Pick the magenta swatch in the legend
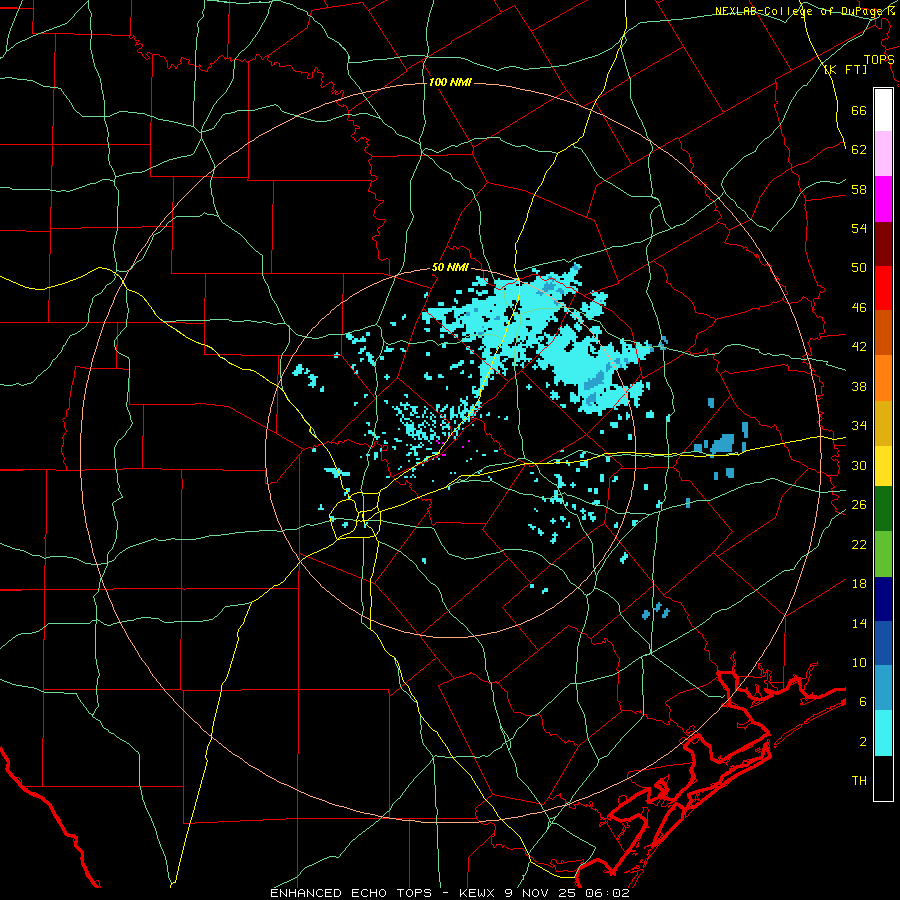 coord(883,199)
